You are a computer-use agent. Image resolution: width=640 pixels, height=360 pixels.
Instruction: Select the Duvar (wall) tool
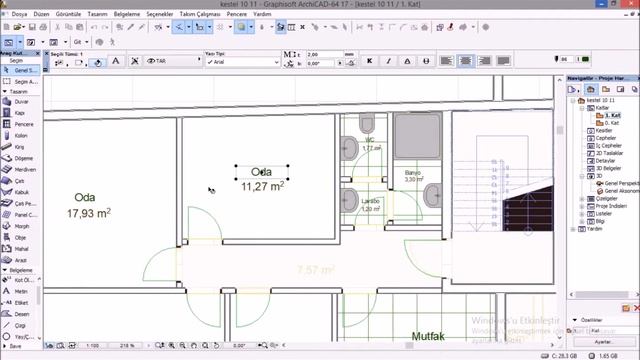tap(20, 102)
